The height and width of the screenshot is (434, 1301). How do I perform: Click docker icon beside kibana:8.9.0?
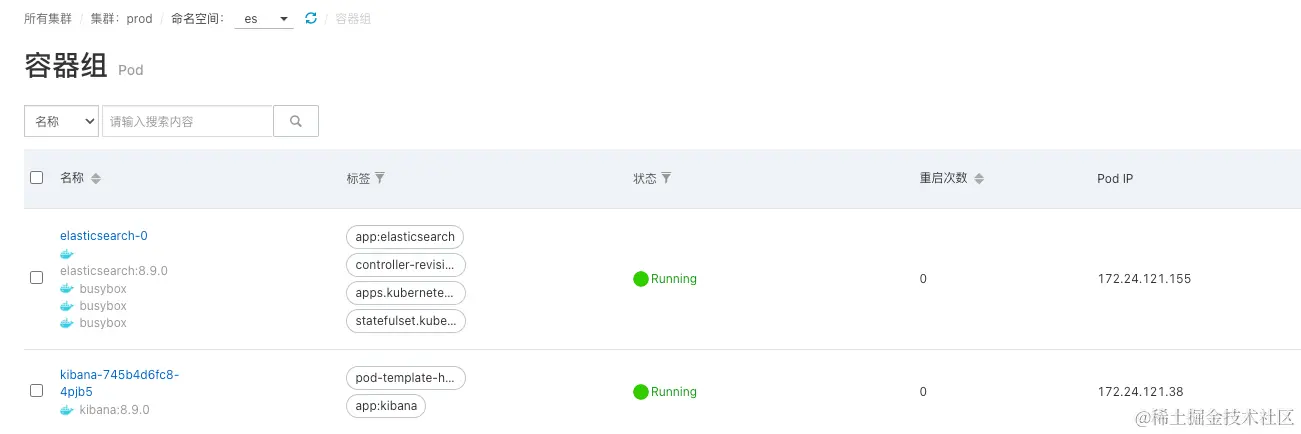tap(67, 410)
